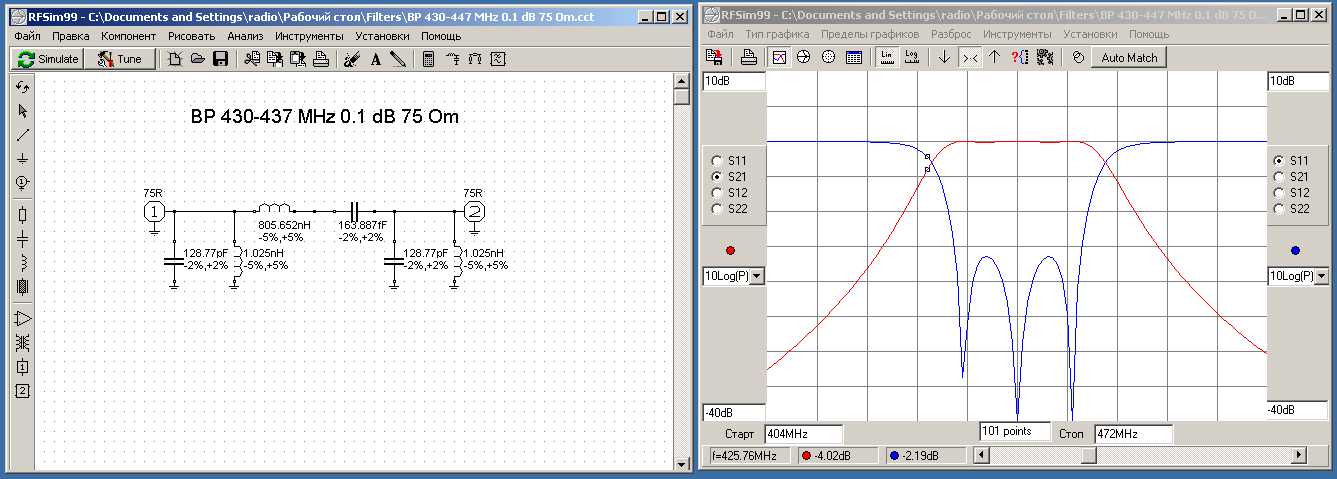1337x479 pixels.
Task: Select the draw wire line tool
Action: coord(23,135)
